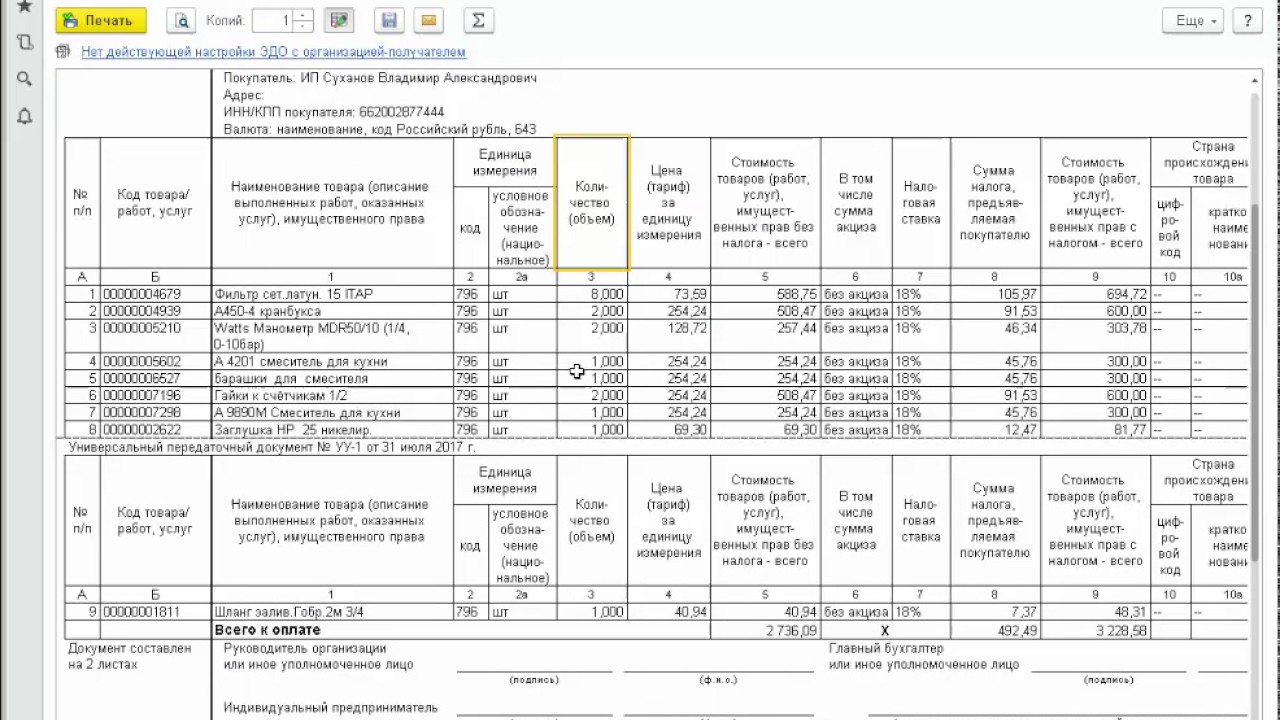The height and width of the screenshot is (720, 1280).
Task: Select the Количество (объем) header cell
Action: tap(592, 203)
